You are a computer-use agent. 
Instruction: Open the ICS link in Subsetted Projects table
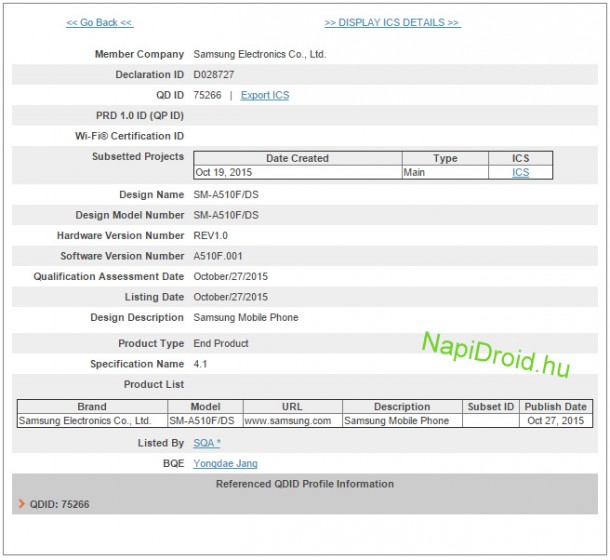click(520, 172)
